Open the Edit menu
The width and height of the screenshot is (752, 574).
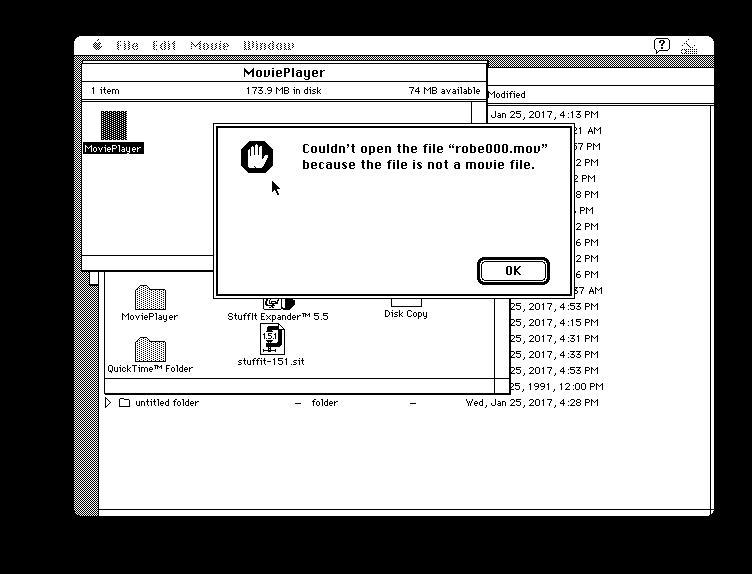pos(164,46)
